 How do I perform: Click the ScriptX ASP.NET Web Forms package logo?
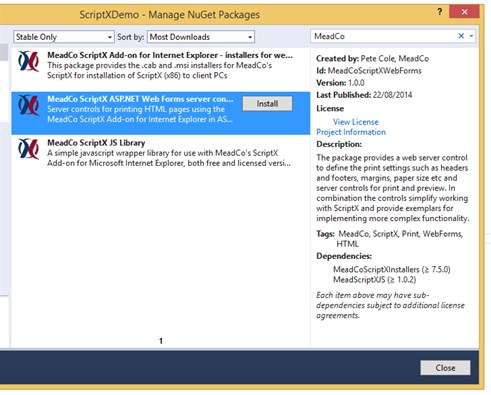click(29, 105)
